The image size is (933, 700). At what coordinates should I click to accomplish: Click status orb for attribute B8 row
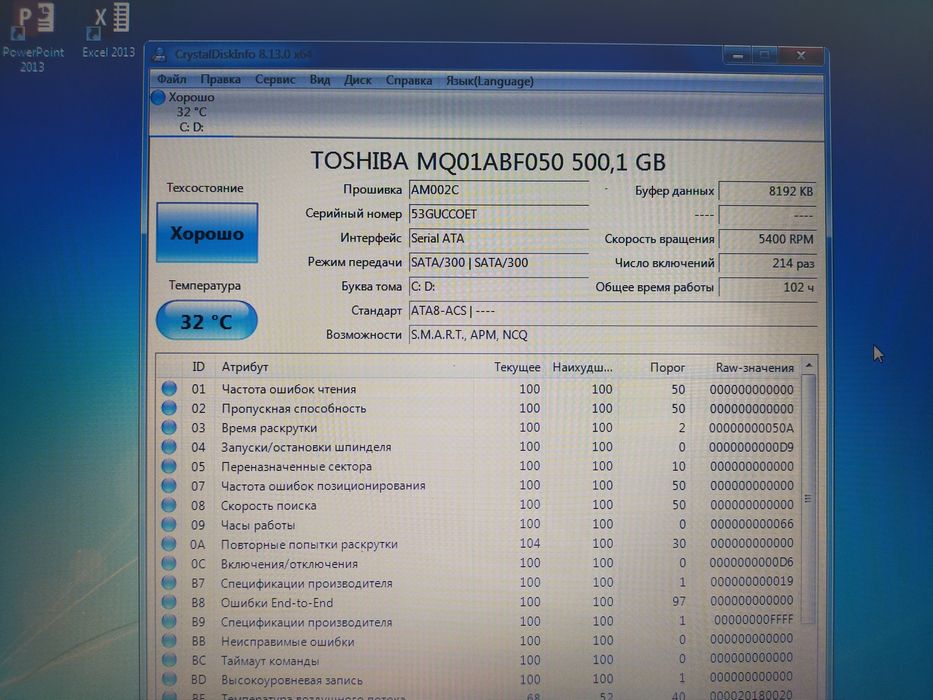(169, 602)
